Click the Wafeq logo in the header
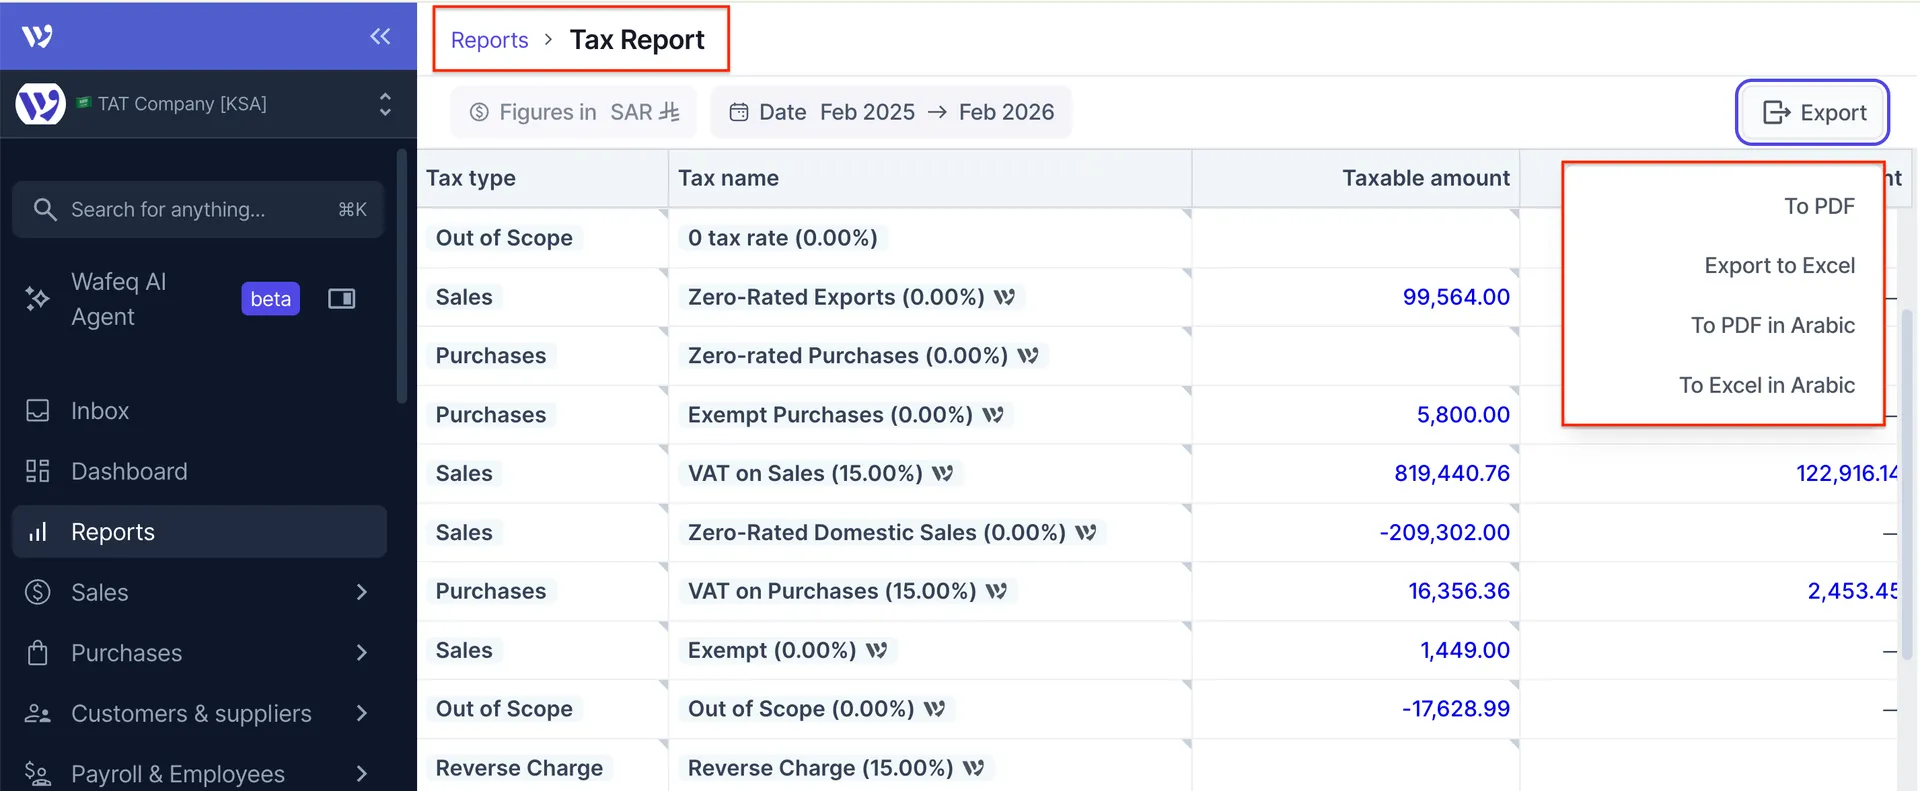This screenshot has width=1920, height=791. tap(37, 37)
